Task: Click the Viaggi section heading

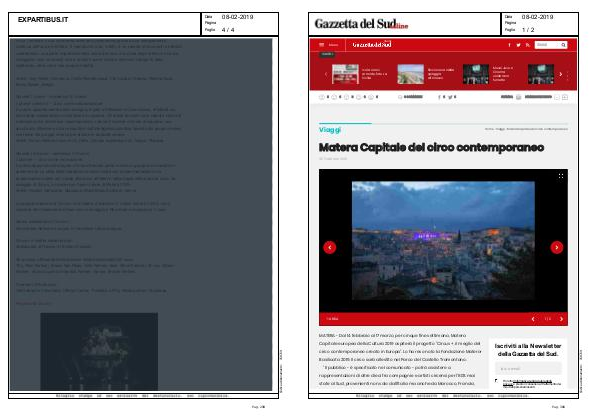Action: point(329,130)
